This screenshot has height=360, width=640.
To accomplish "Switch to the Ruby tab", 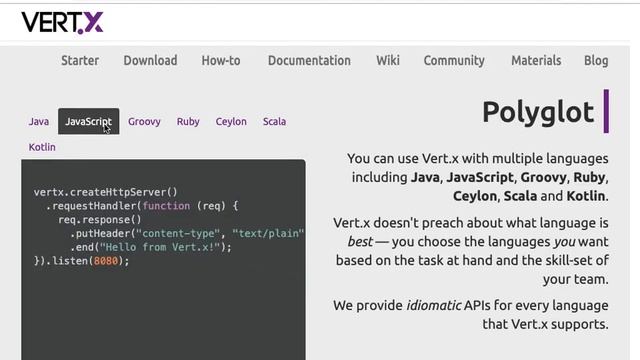I will (188, 121).
